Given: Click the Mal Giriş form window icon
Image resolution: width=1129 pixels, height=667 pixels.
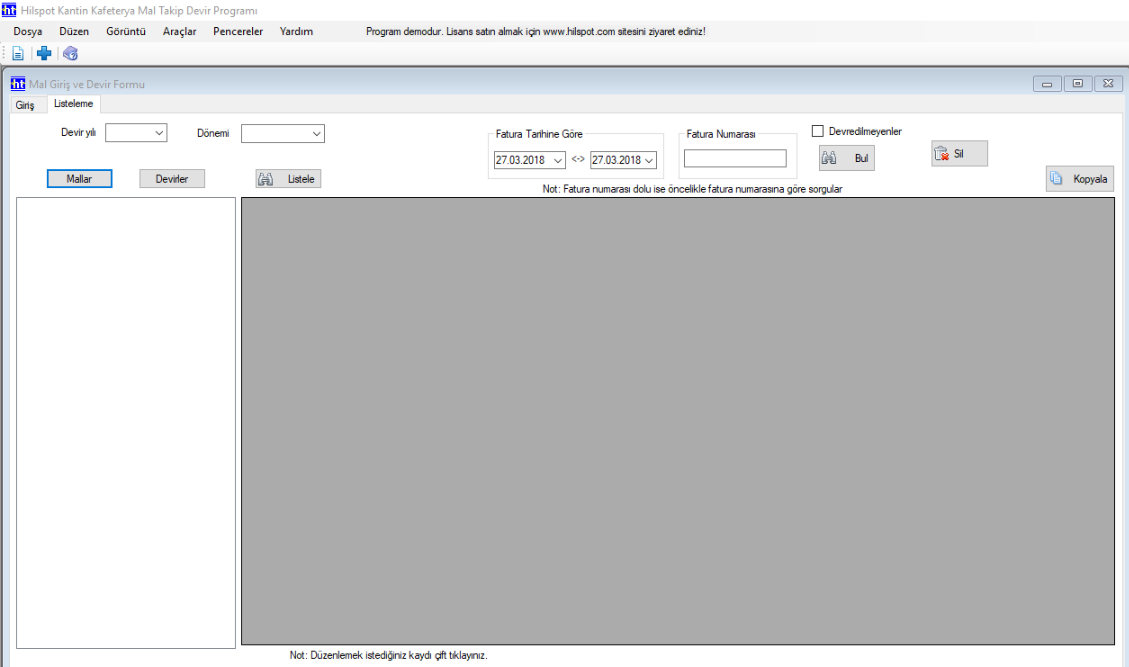Looking at the screenshot, I should point(18,84).
